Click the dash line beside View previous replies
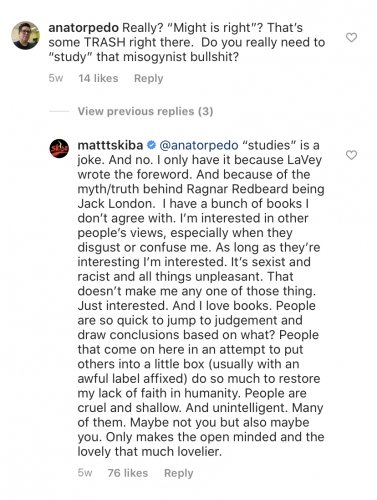This screenshot has width=377, height=500. coord(59,111)
